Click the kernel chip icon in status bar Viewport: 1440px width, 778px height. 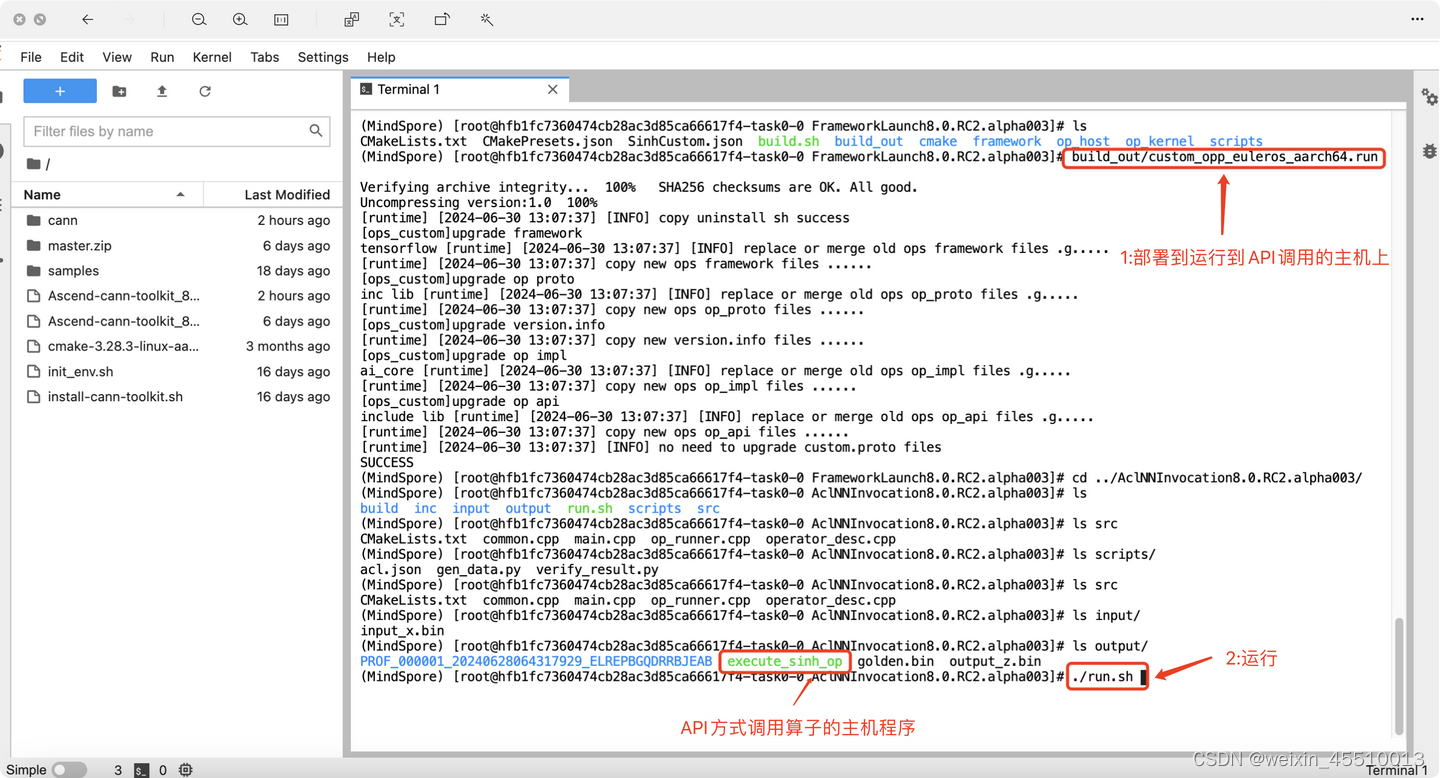[186, 770]
